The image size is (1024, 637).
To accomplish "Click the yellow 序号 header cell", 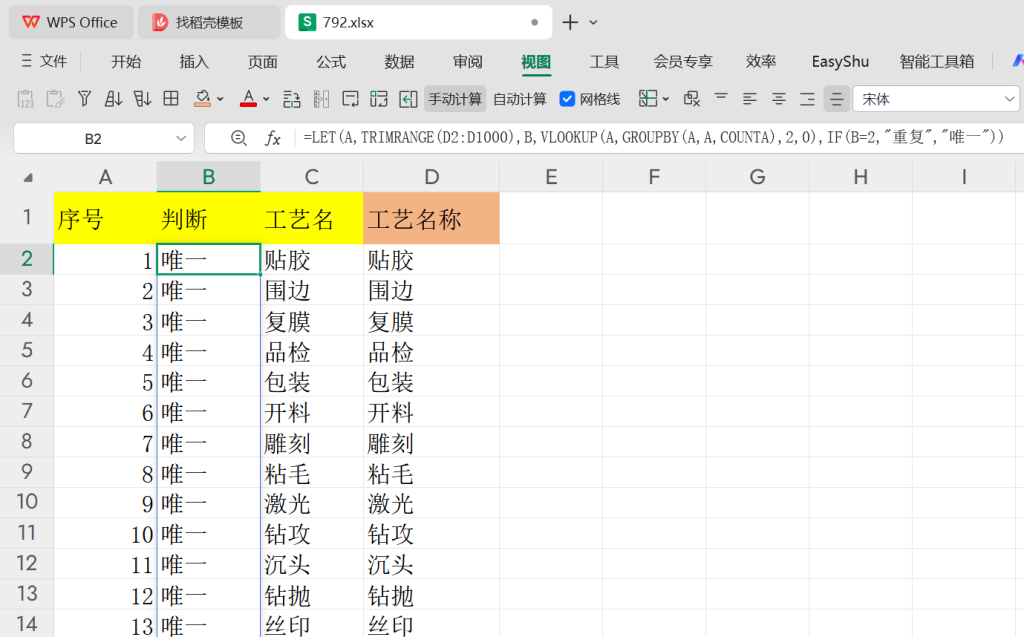I will tap(105, 218).
